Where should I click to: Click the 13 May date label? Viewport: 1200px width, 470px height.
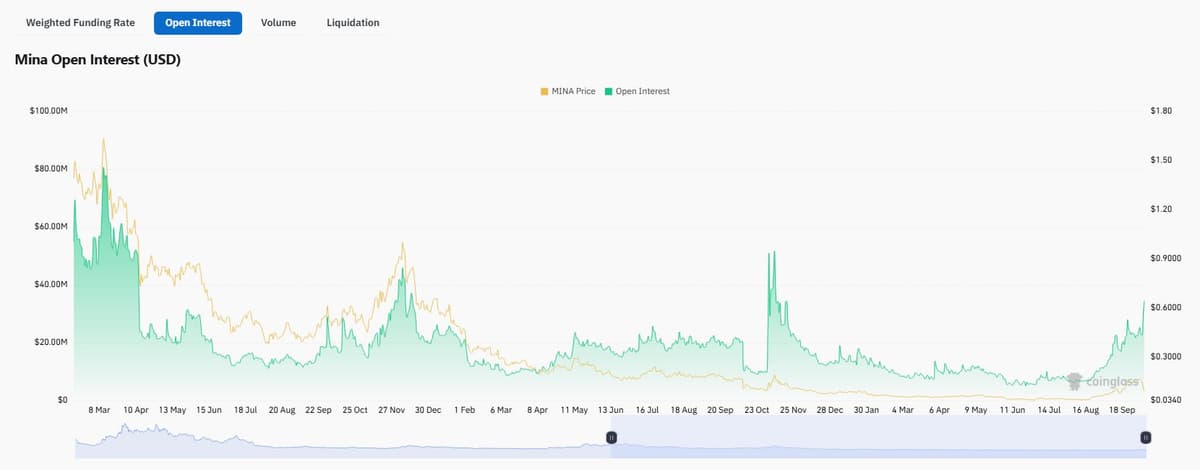(173, 410)
